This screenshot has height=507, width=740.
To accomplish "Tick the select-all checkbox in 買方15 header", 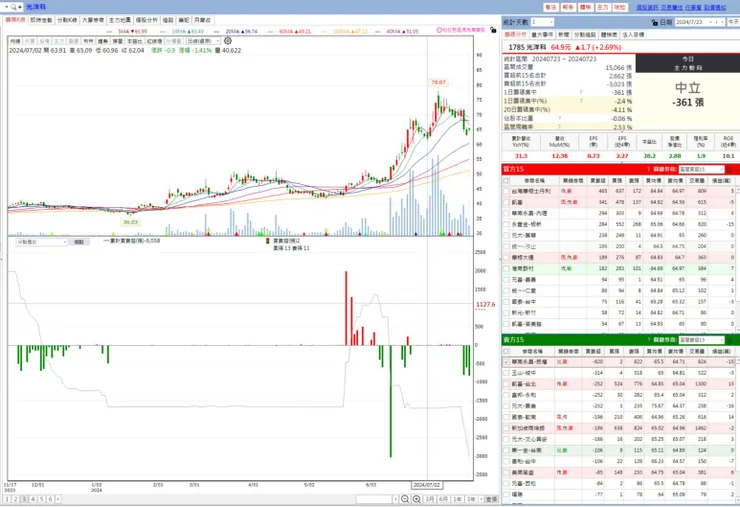I will 506,180.
